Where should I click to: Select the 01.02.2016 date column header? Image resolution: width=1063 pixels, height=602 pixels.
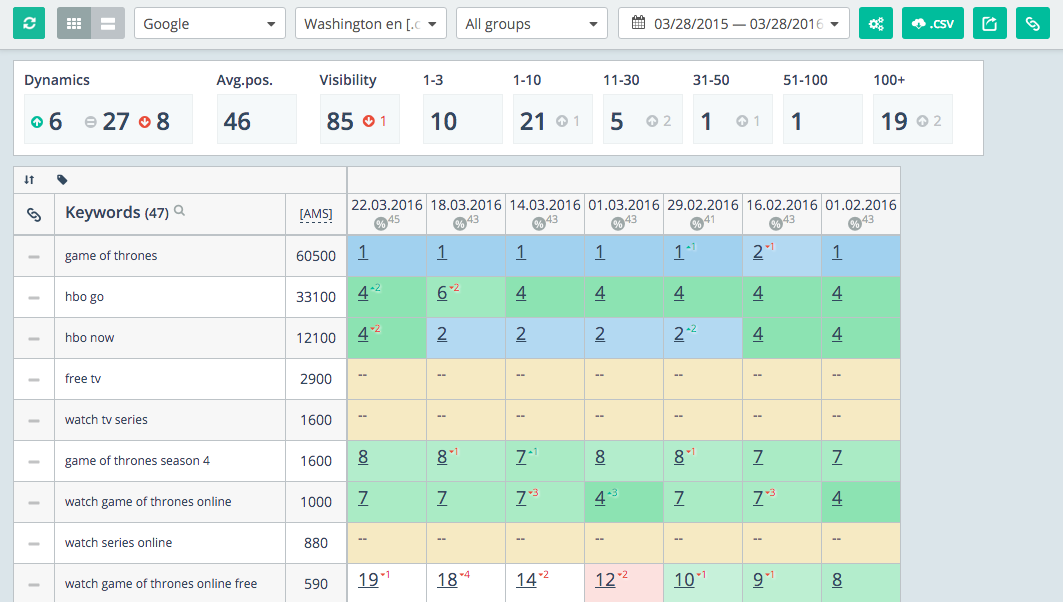[x=860, y=205]
